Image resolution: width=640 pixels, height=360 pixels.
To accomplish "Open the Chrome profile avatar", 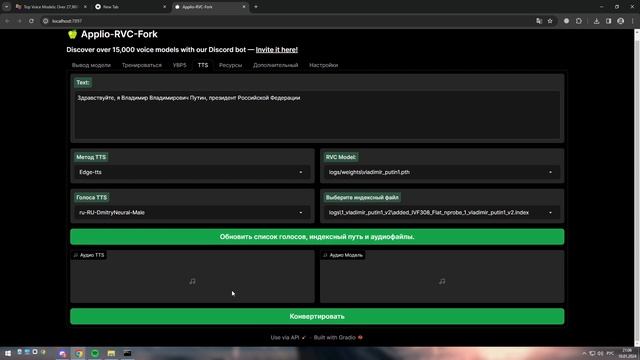I will coord(620,21).
